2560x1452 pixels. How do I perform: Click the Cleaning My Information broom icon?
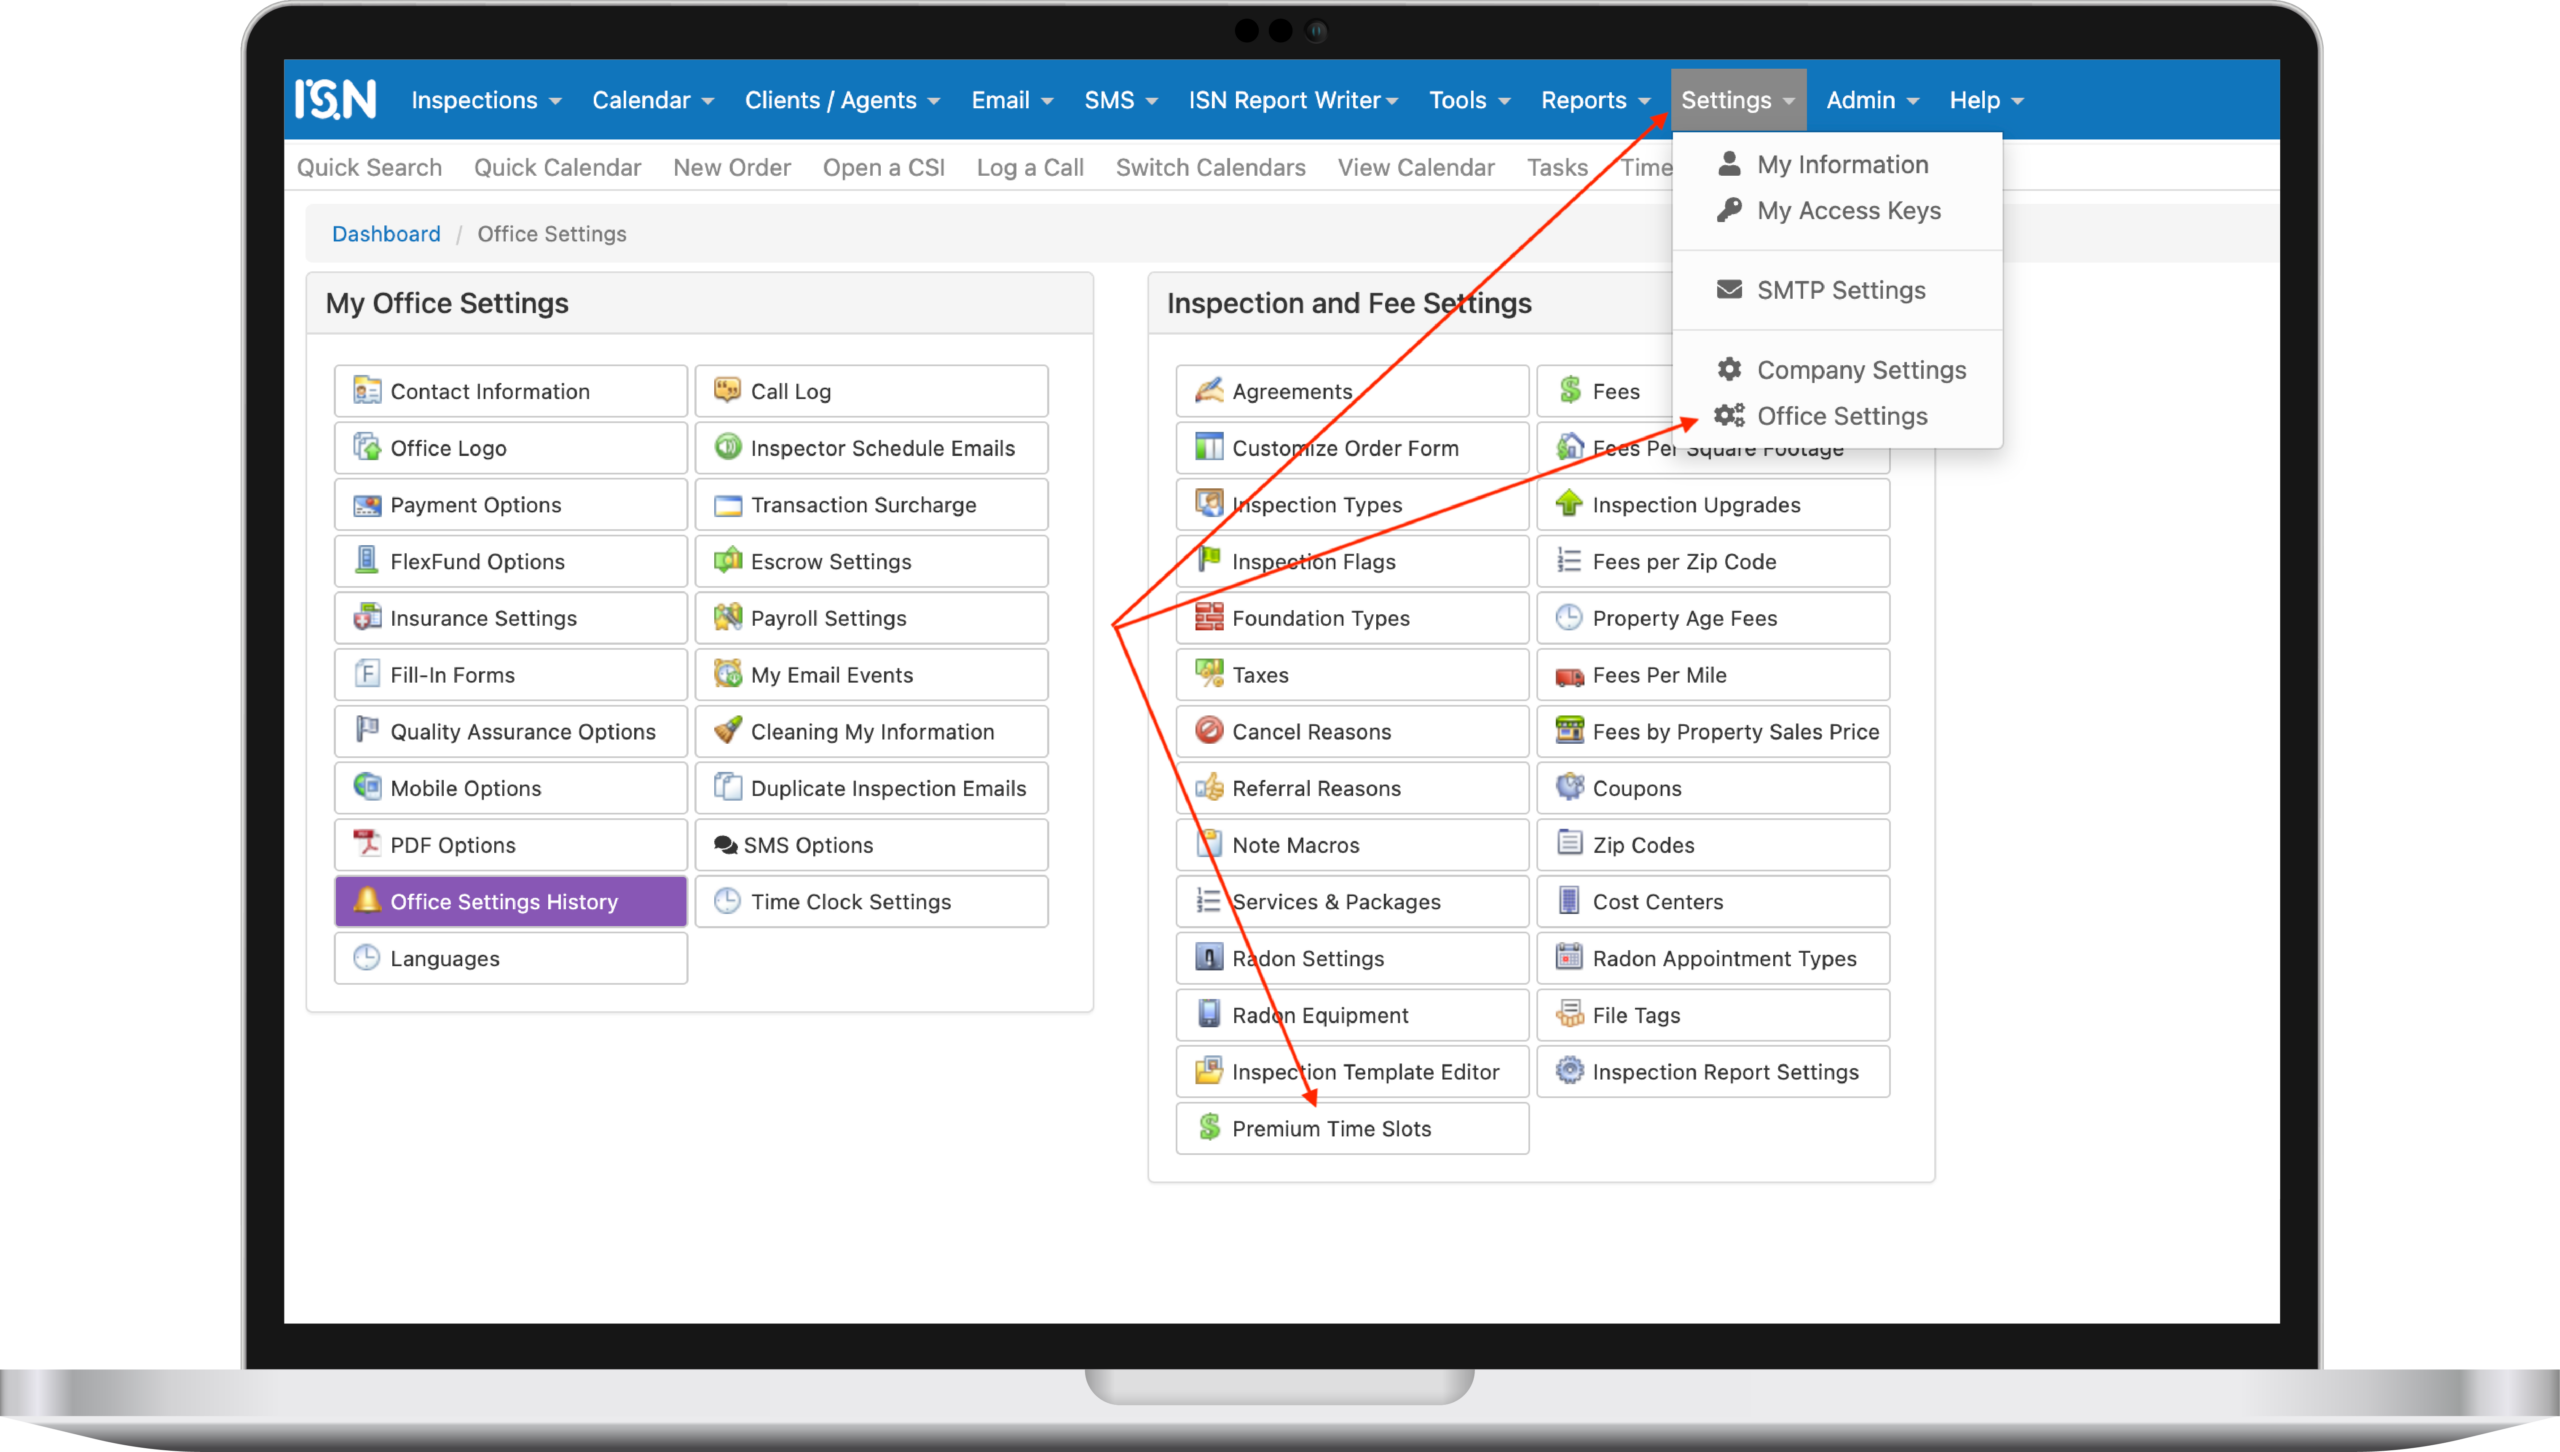728,731
